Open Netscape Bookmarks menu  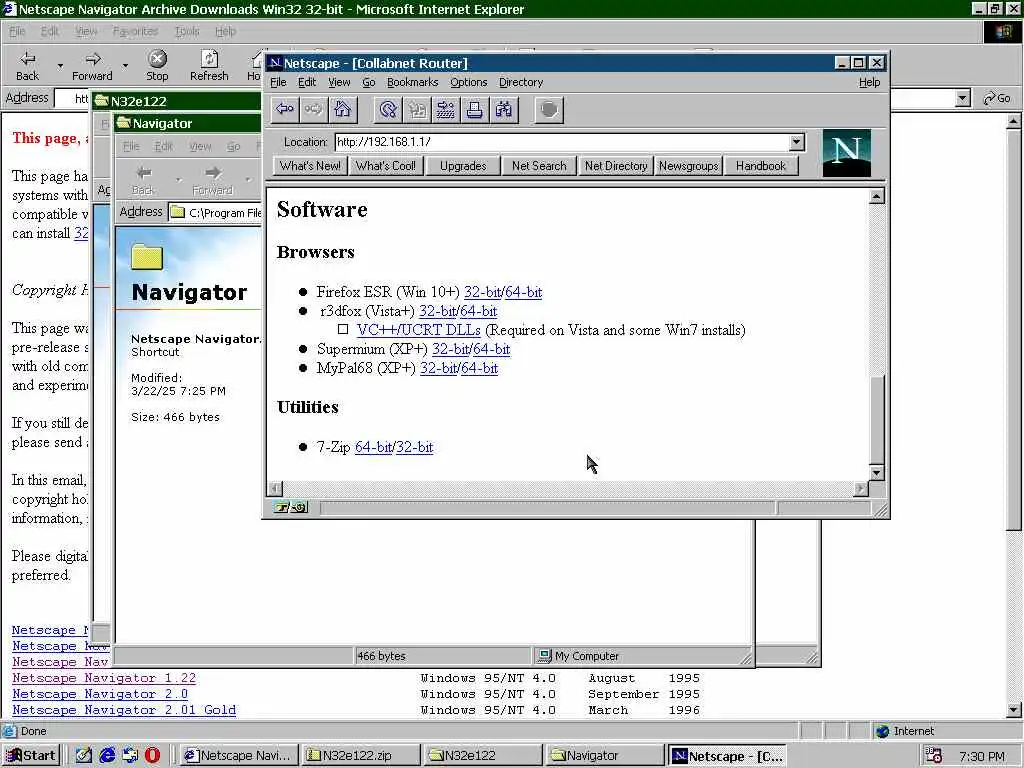pyautogui.click(x=412, y=82)
